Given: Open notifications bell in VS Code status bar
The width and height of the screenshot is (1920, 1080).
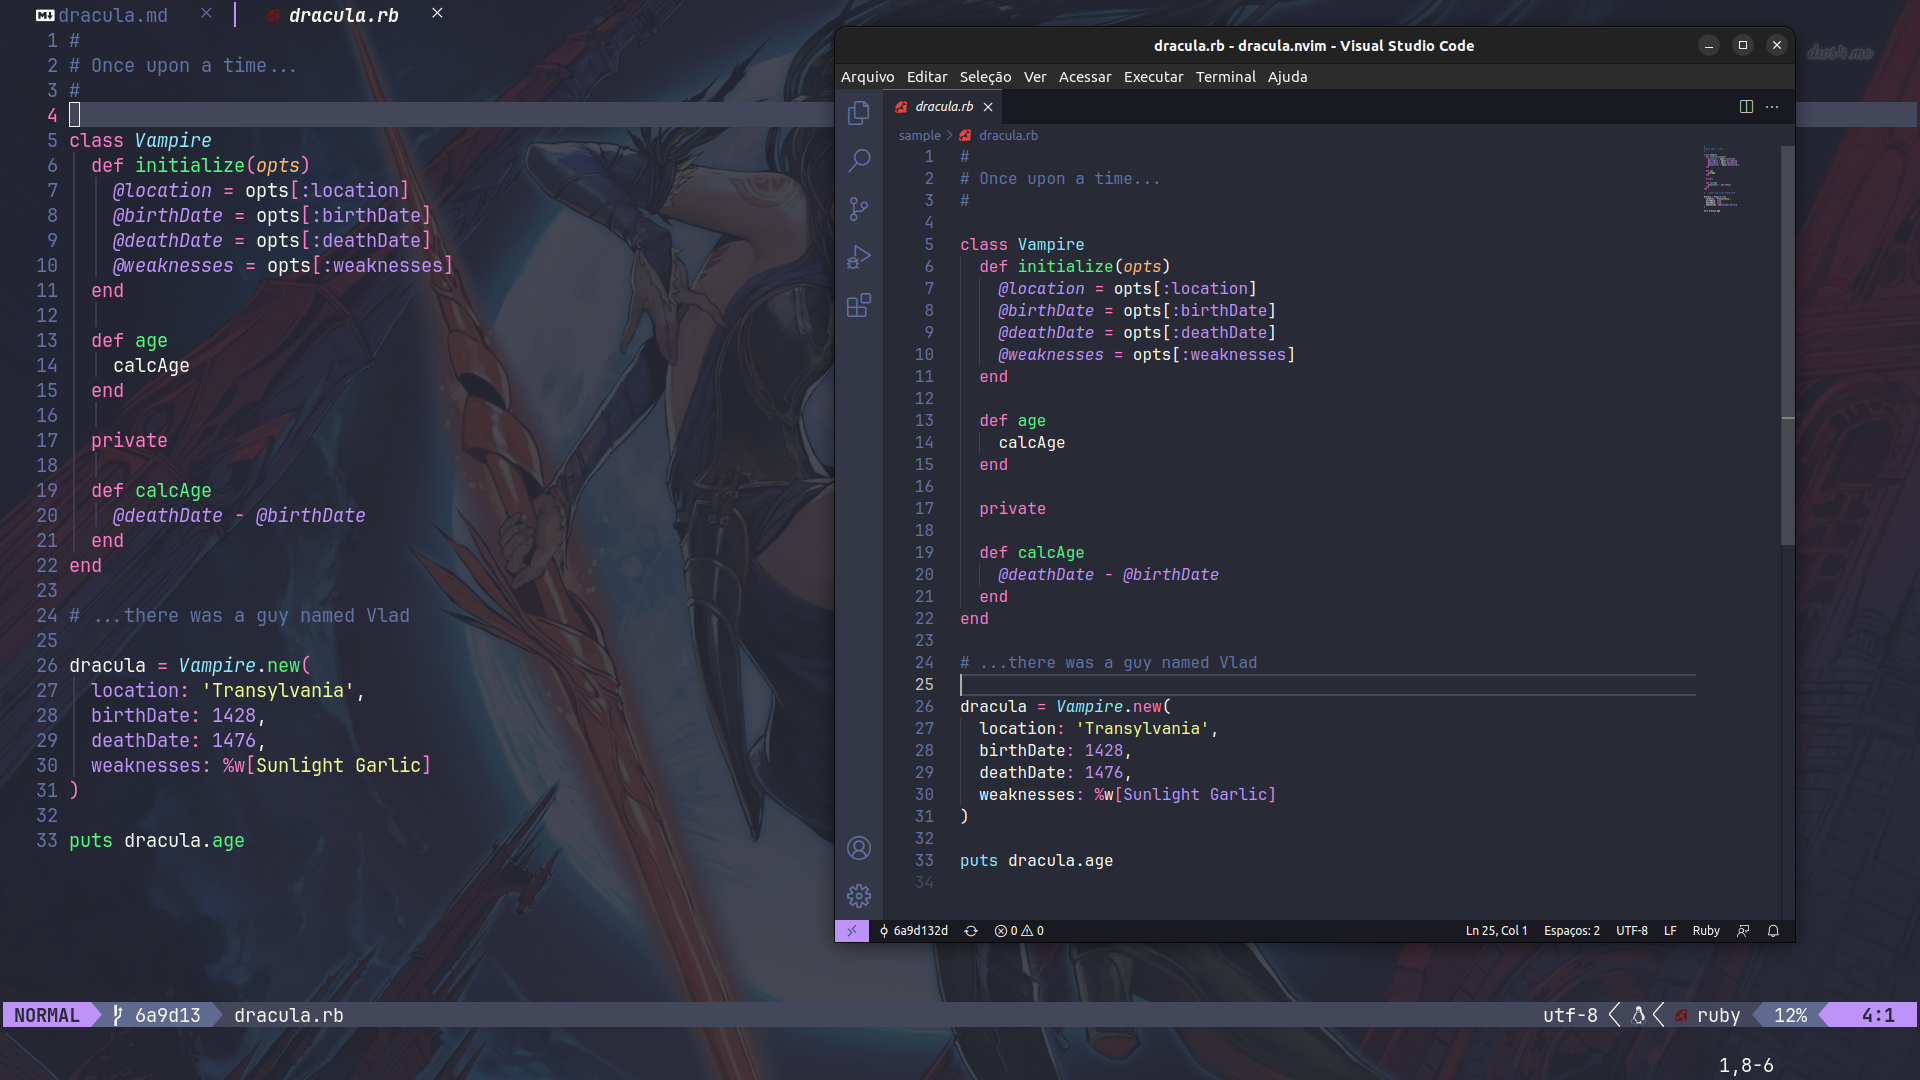Looking at the screenshot, I should point(1773,931).
